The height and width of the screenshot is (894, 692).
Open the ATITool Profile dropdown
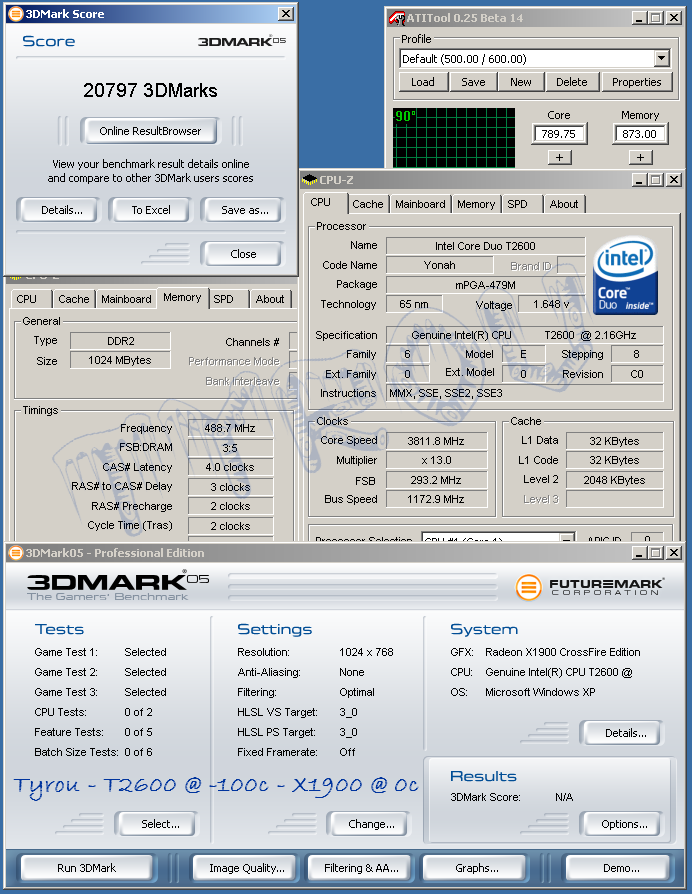click(661, 58)
